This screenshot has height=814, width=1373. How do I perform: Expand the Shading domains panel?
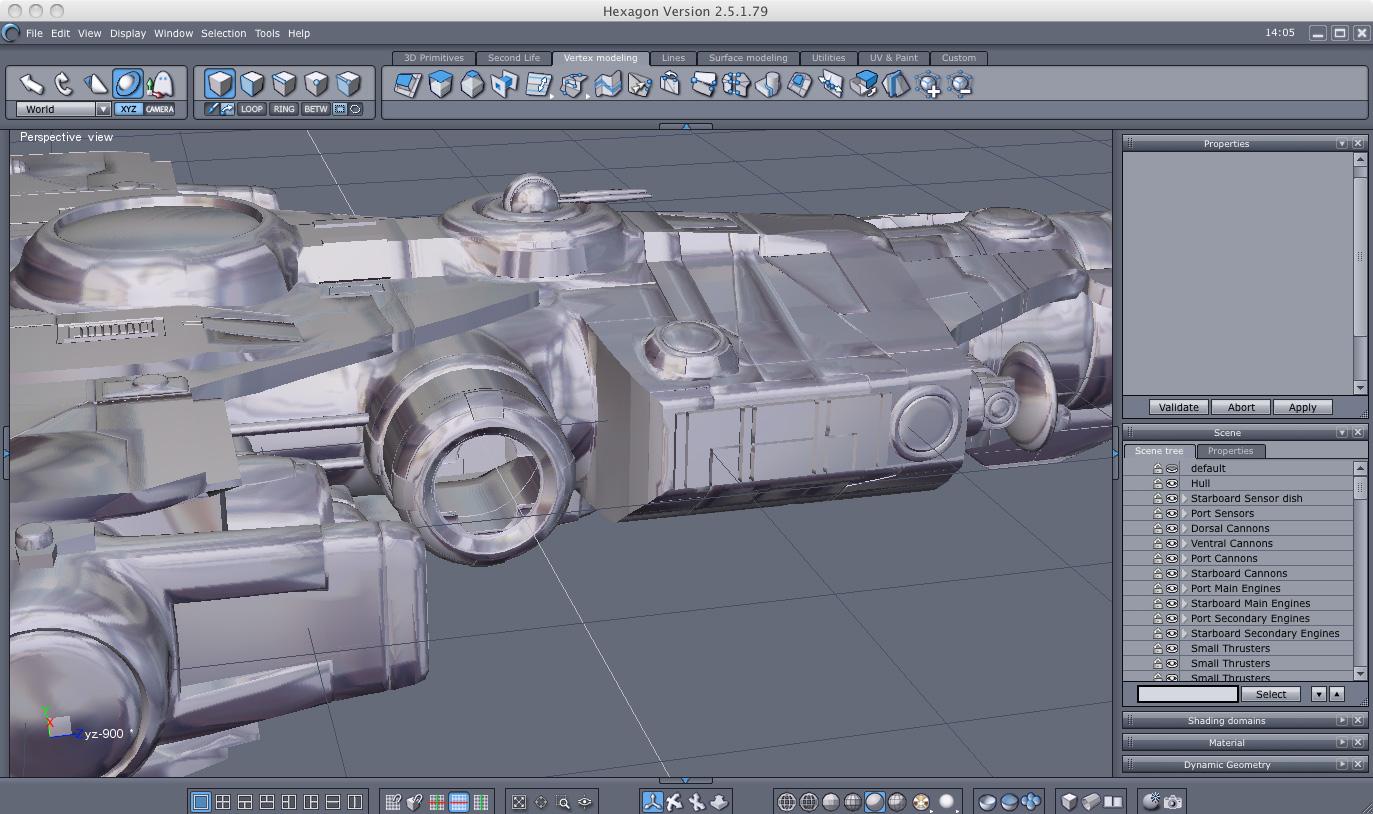(1341, 720)
